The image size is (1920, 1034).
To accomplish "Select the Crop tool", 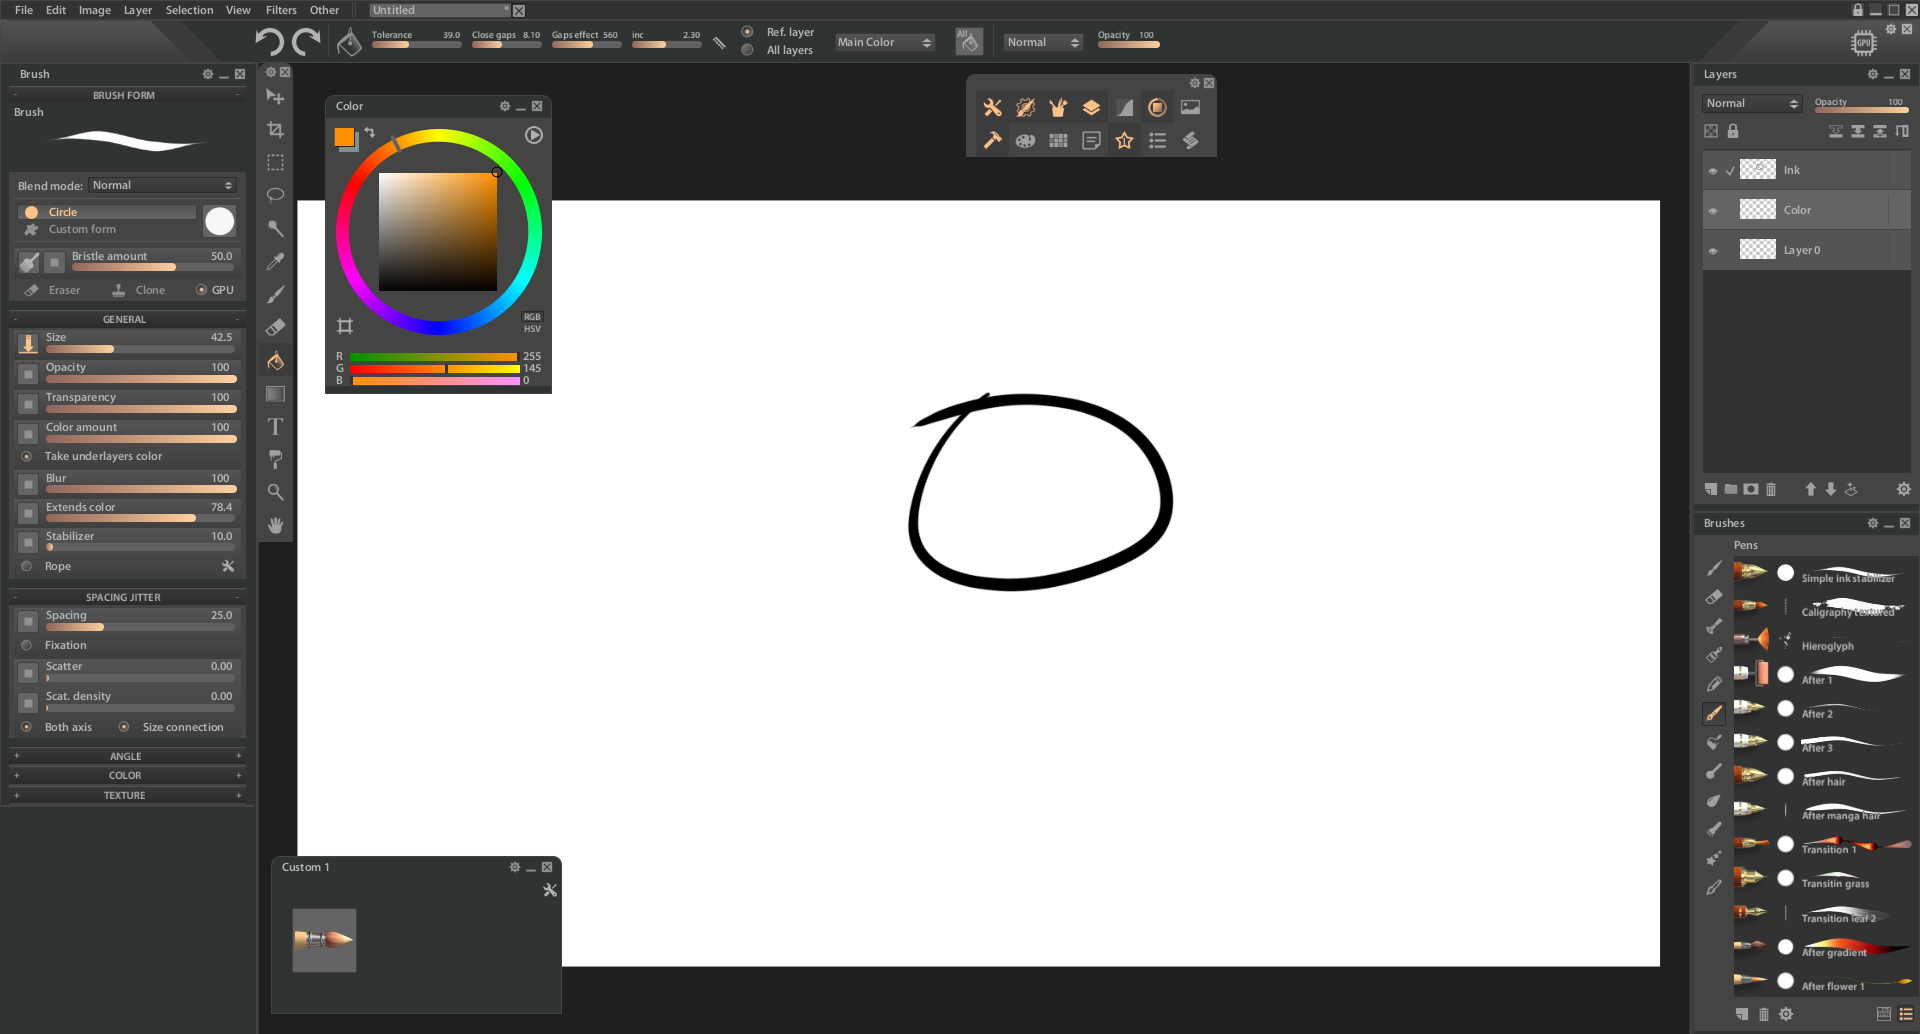I will click(x=276, y=130).
